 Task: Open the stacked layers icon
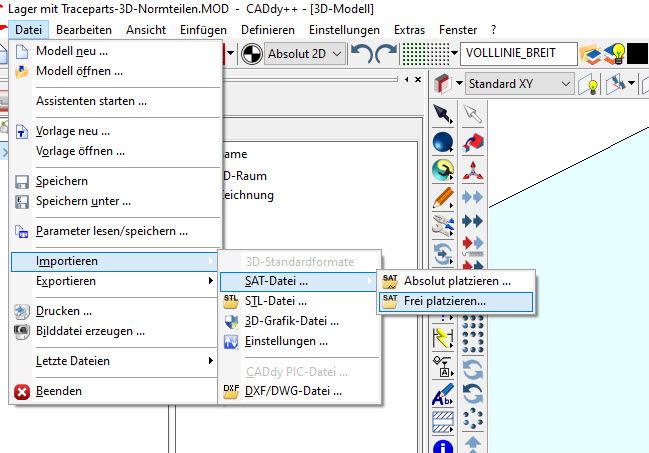pos(590,54)
